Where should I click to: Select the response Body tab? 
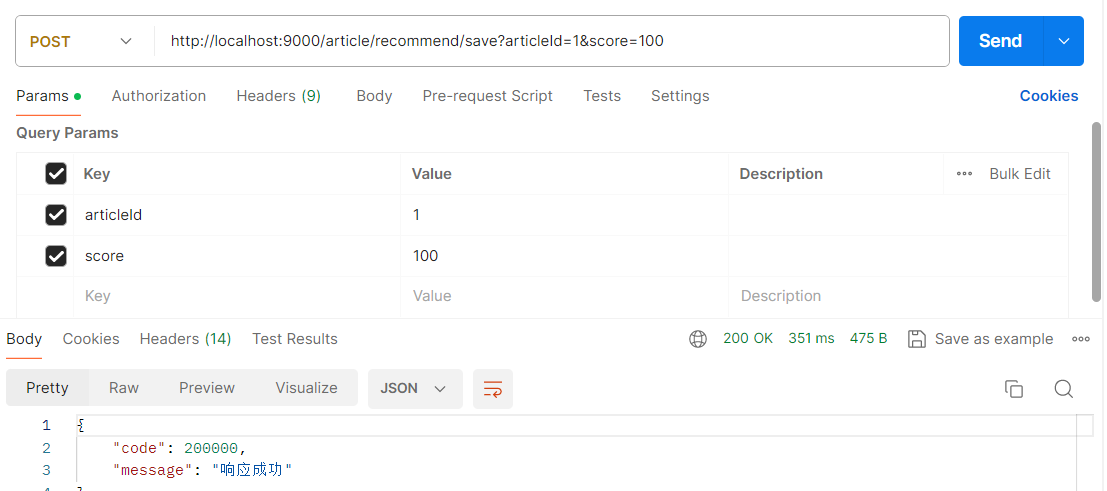24,339
